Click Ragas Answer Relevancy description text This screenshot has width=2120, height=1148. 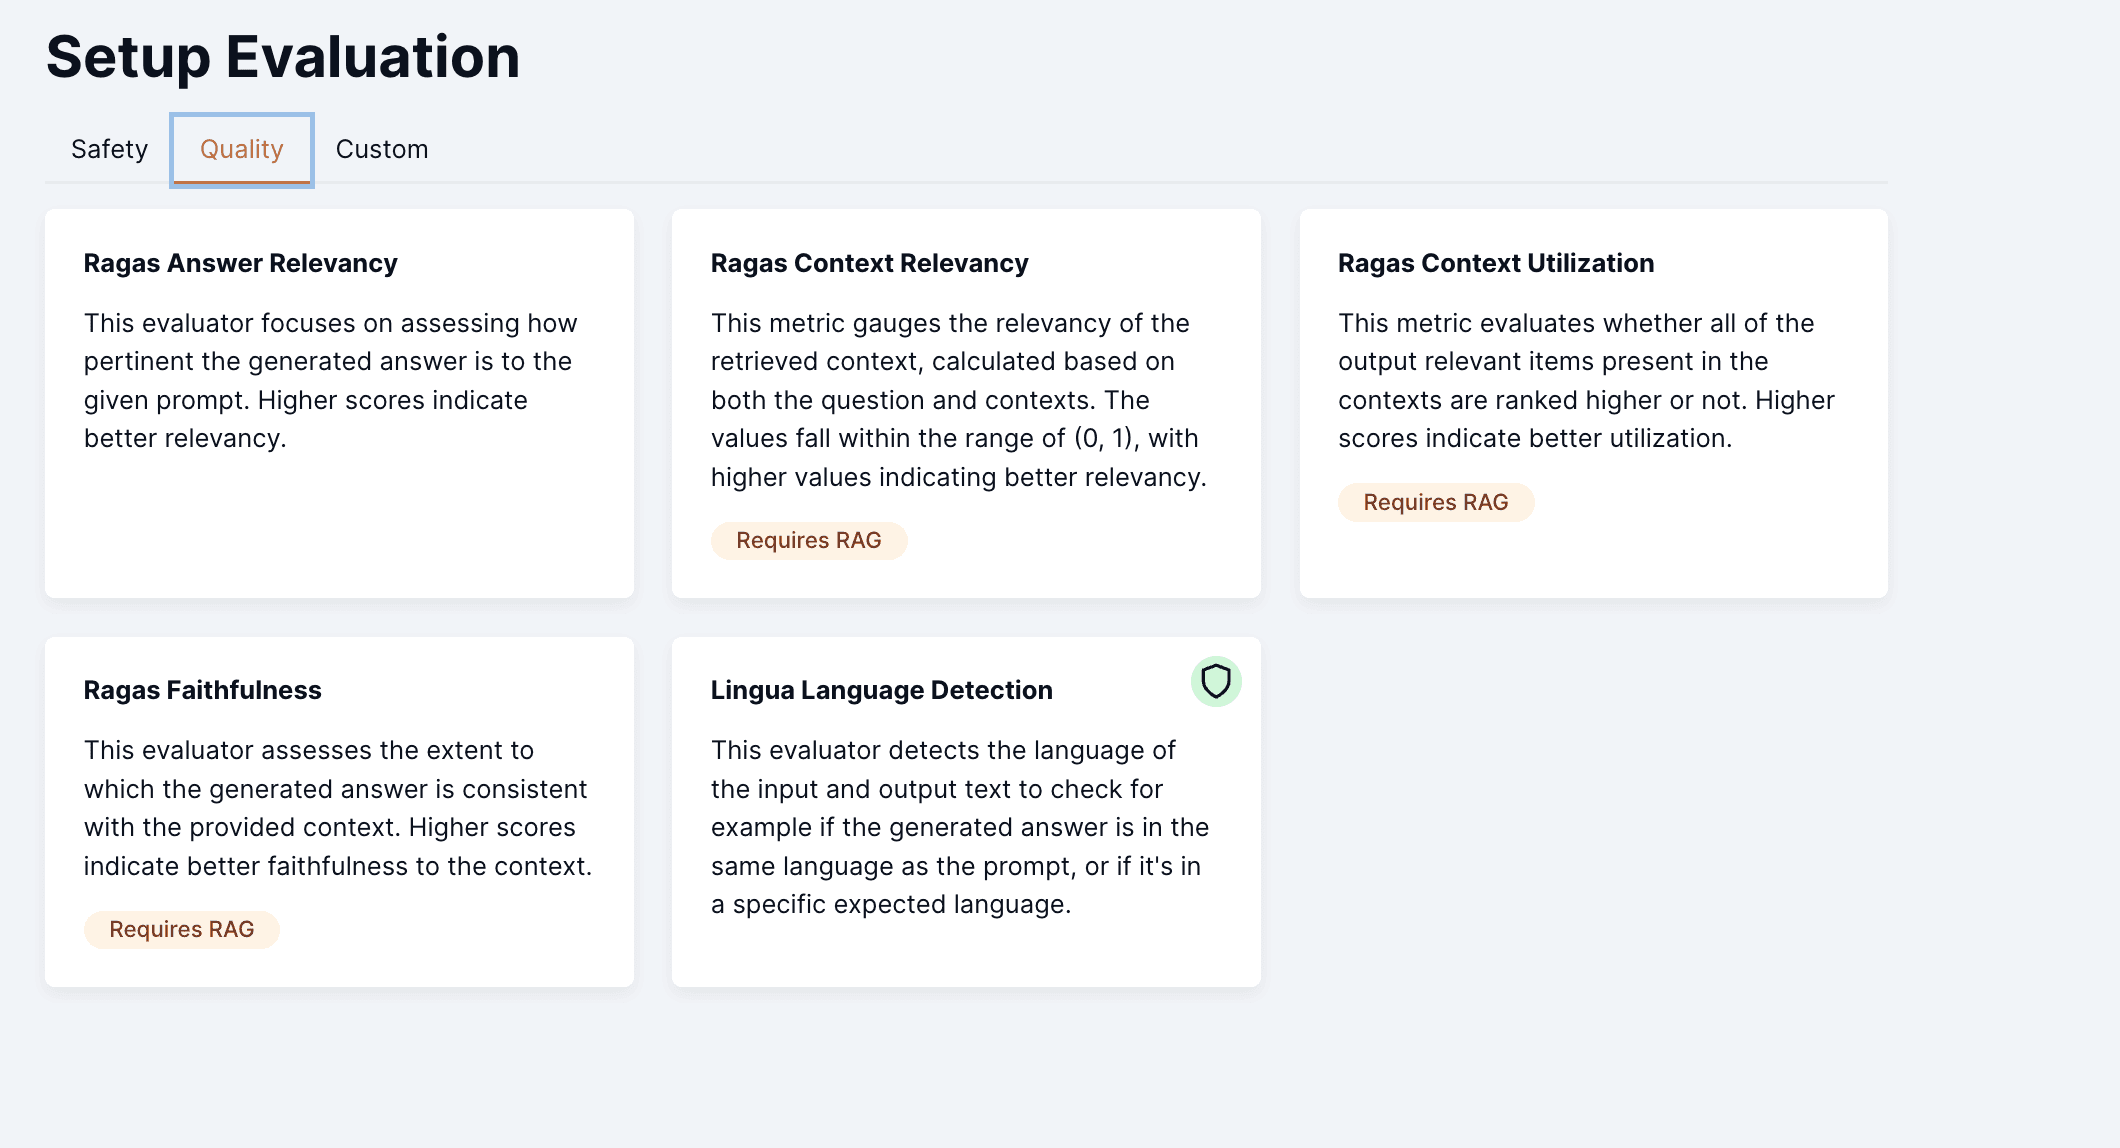331,381
